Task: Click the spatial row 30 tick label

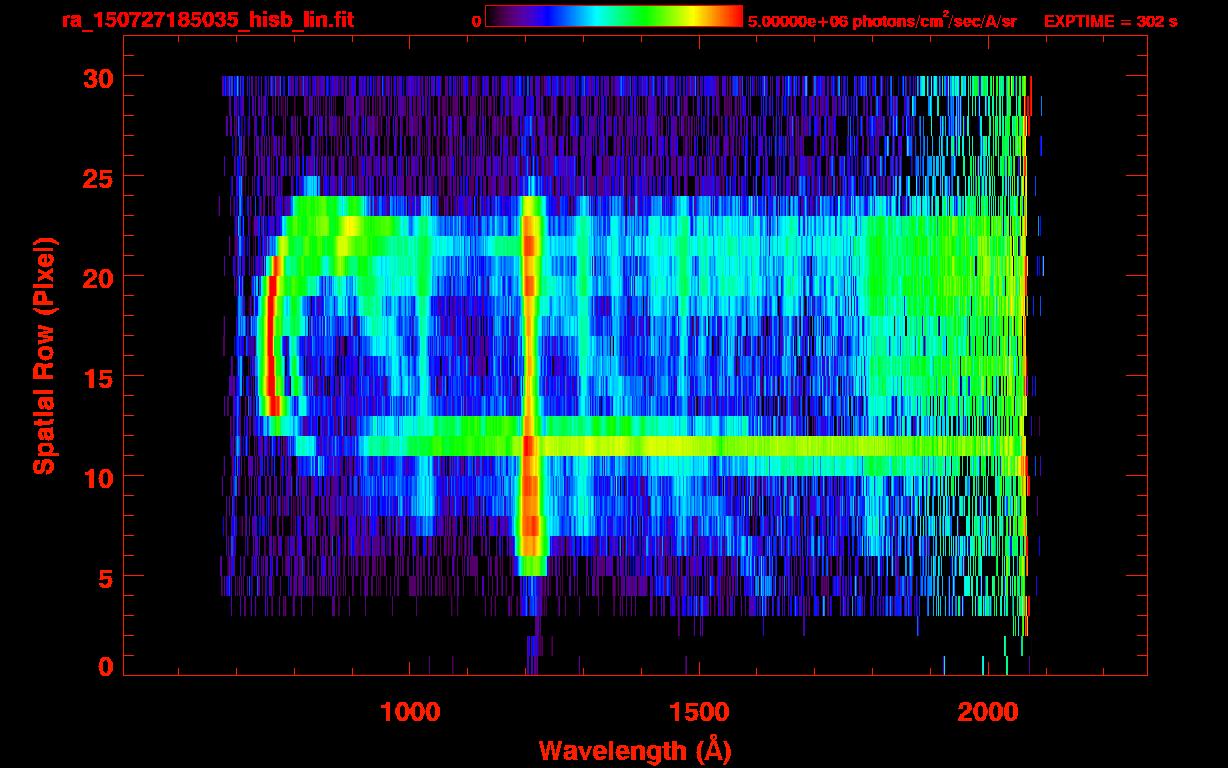Action: [x=98, y=77]
